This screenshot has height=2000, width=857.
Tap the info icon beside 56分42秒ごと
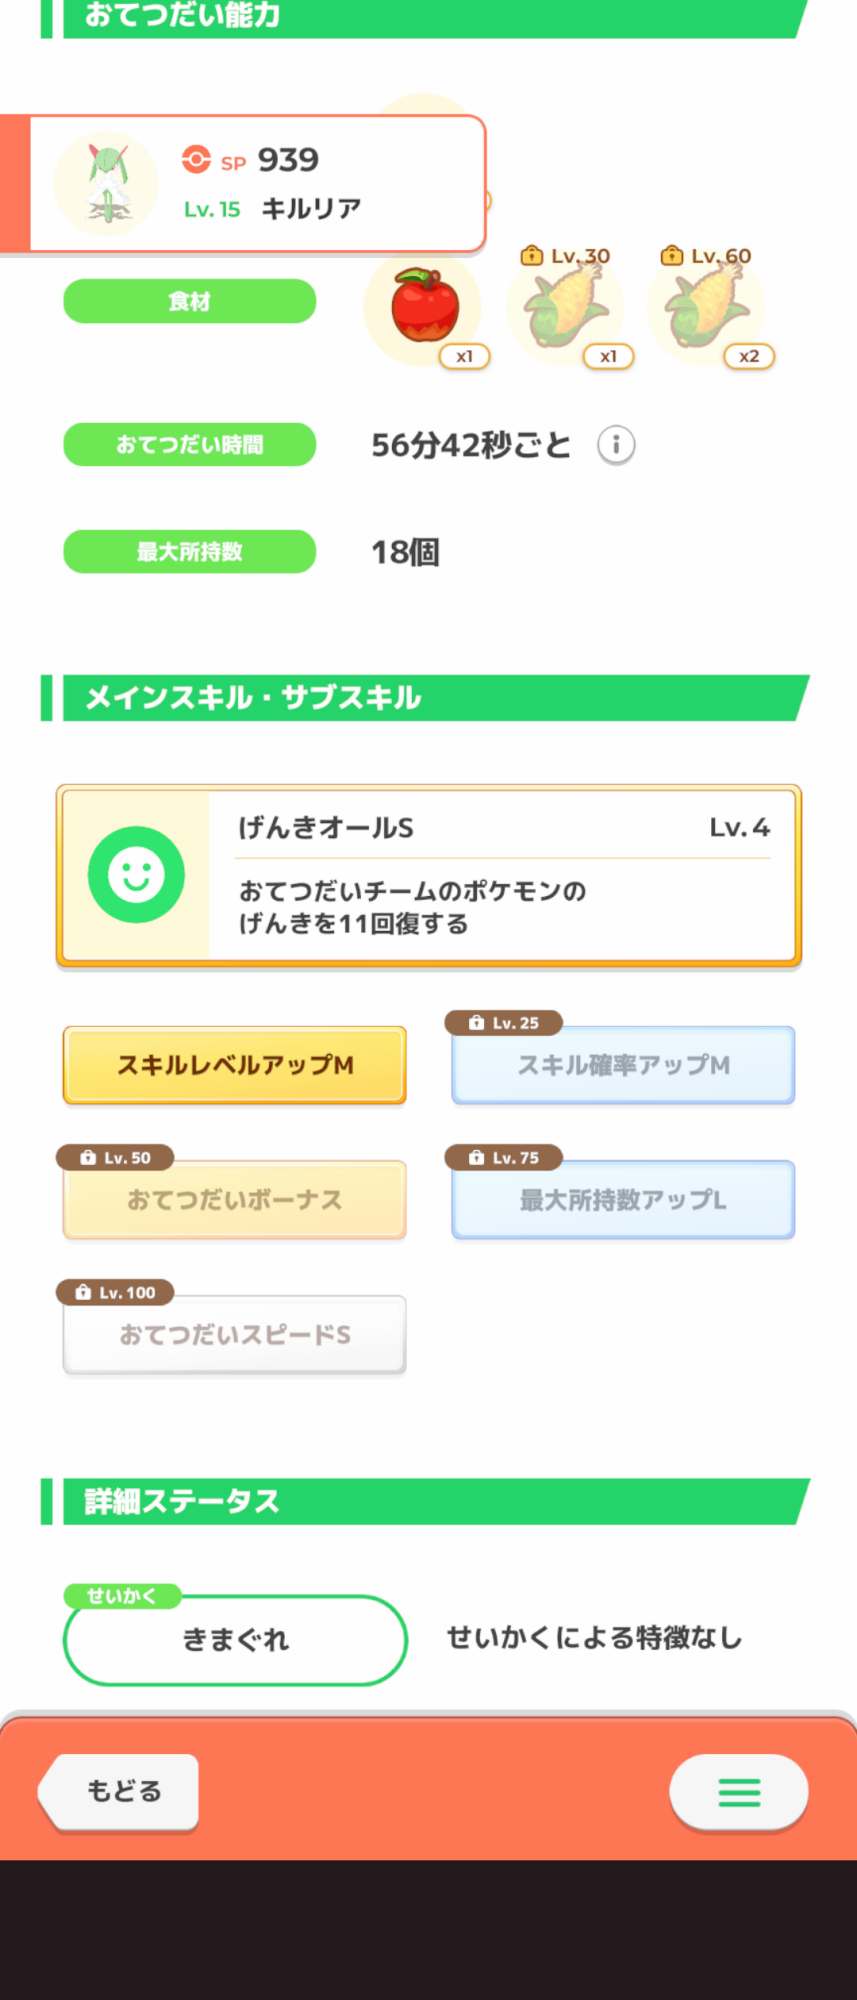pyautogui.click(x=616, y=444)
